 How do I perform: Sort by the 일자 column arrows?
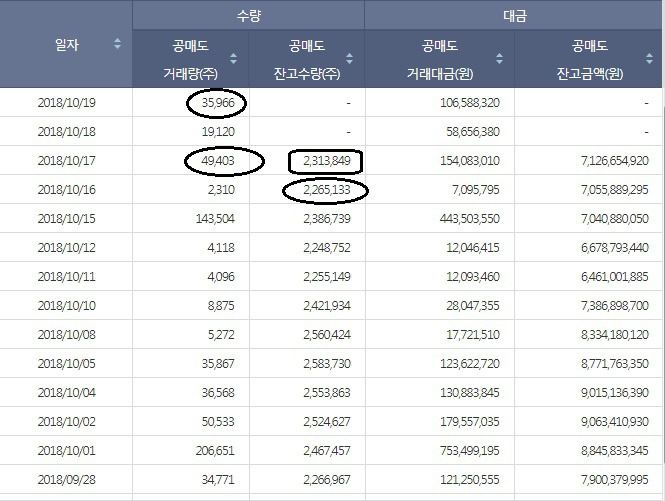[117, 44]
